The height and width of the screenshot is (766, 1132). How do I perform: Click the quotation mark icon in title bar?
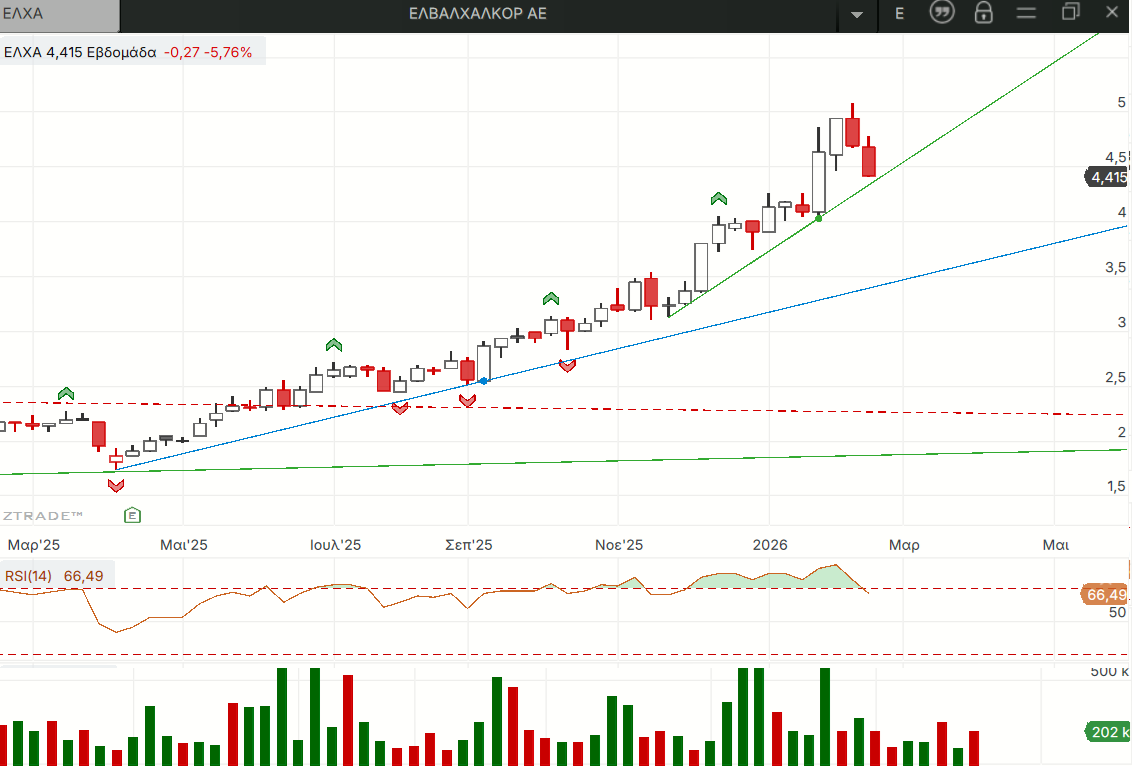pyautogui.click(x=941, y=13)
